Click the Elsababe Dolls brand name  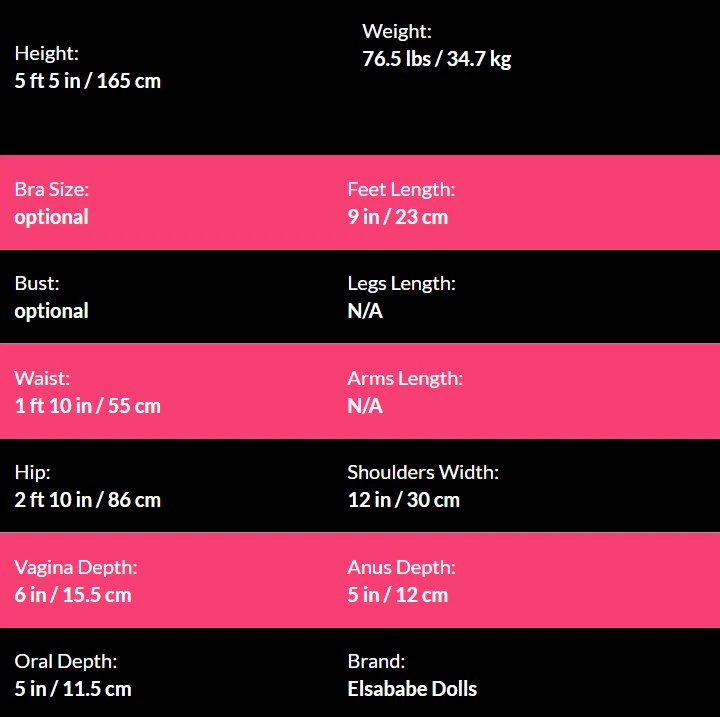point(412,689)
